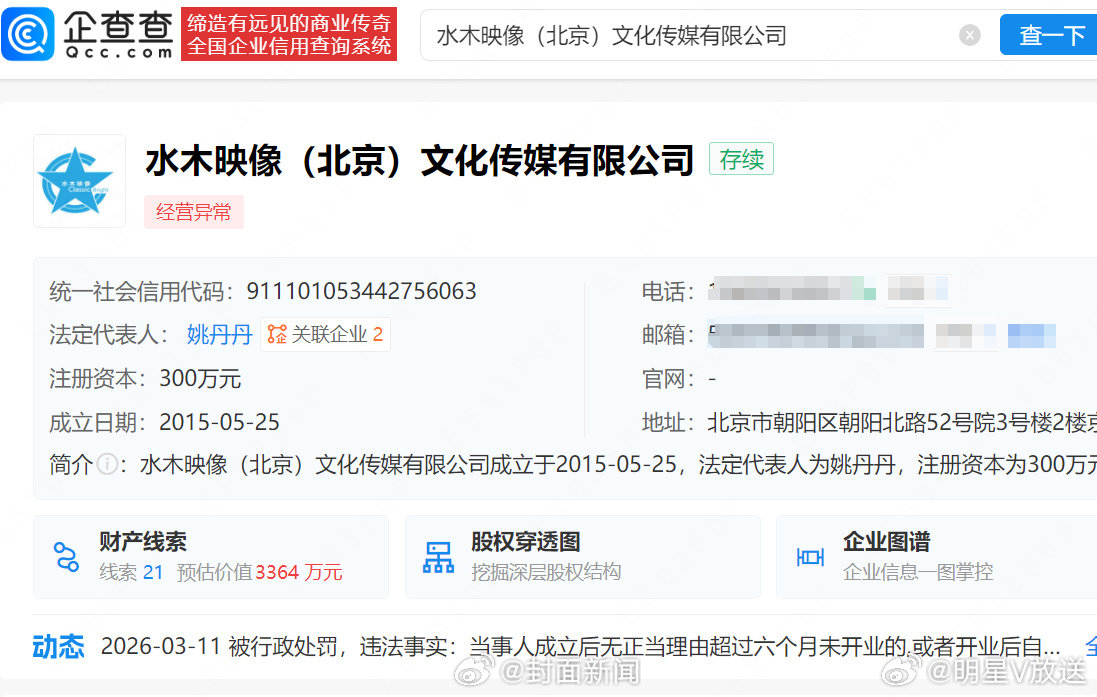Image resolution: width=1097 pixels, height=697 pixels.
Task: Click the 财产线索 chain icon
Action: [x=66, y=557]
